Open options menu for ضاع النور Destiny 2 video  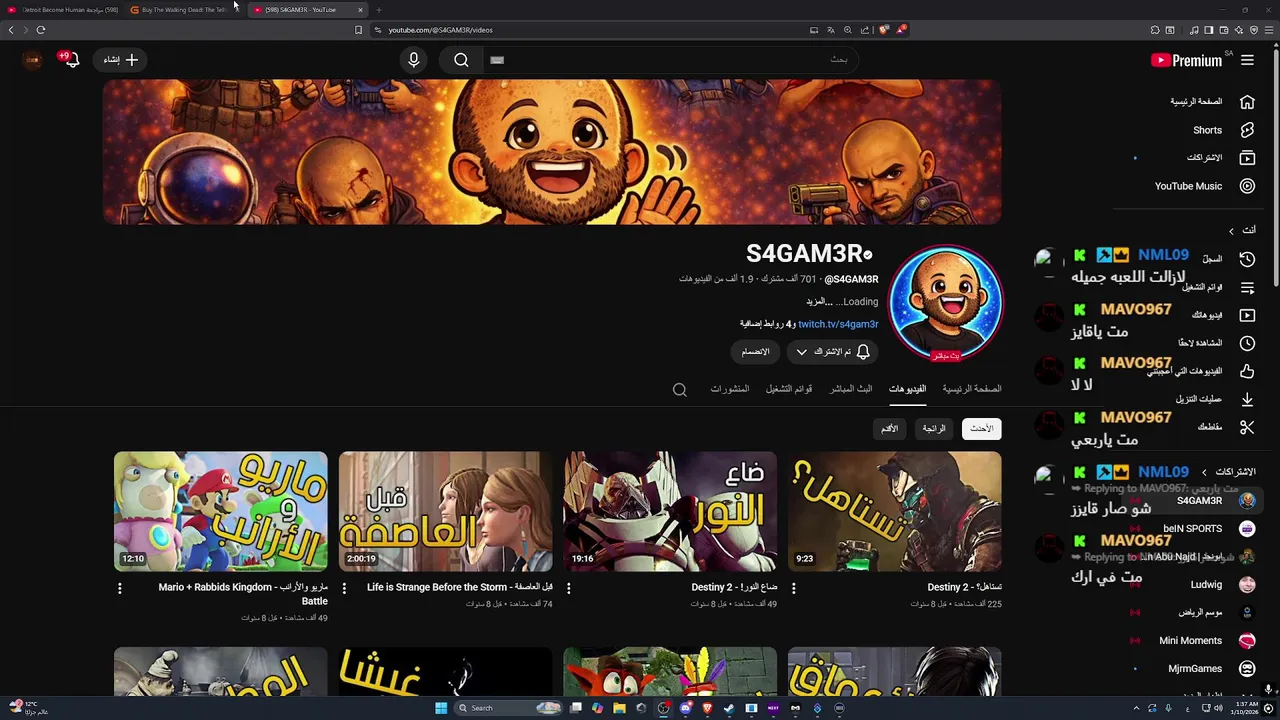tap(569, 588)
